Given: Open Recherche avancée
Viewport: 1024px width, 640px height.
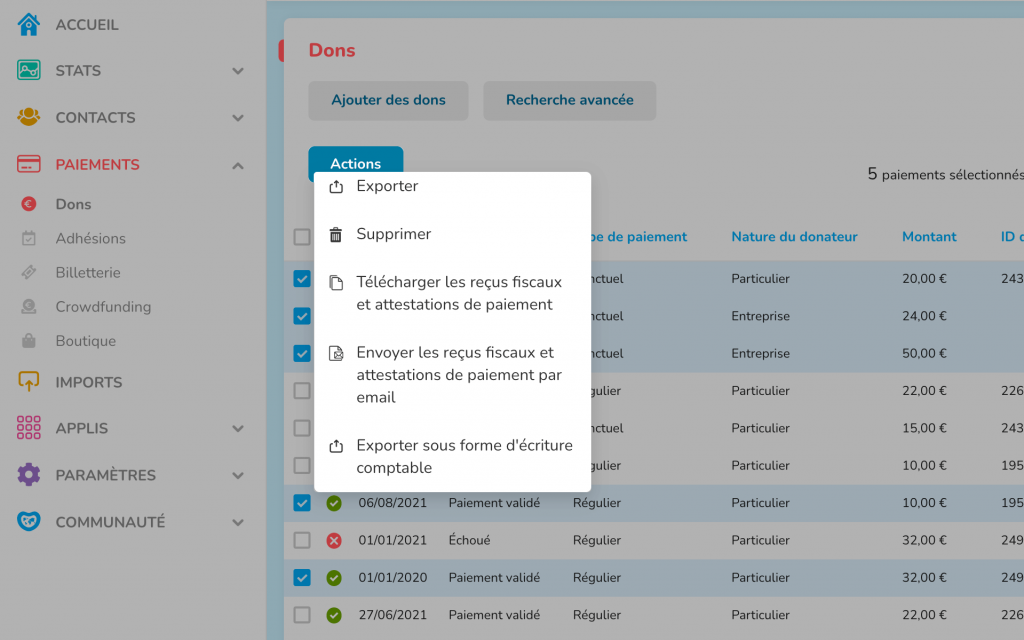Looking at the screenshot, I should 569,100.
